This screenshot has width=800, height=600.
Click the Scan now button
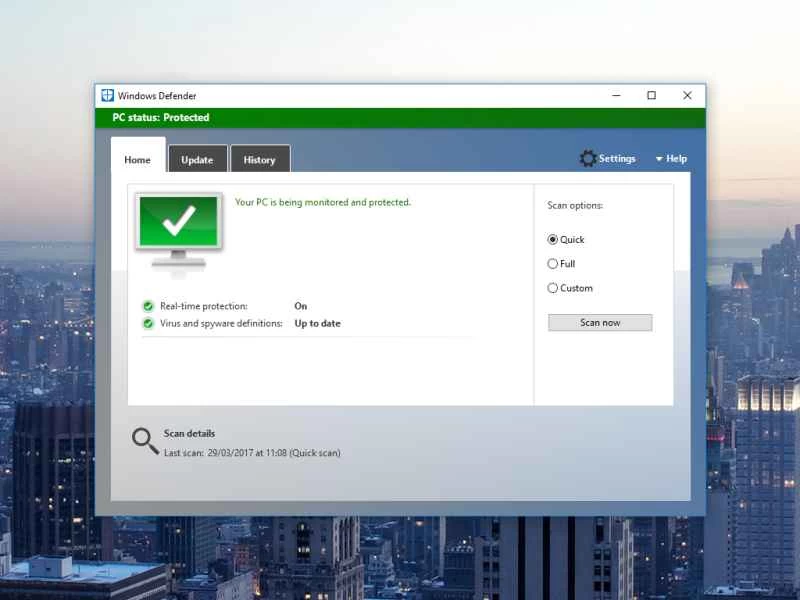click(x=599, y=322)
